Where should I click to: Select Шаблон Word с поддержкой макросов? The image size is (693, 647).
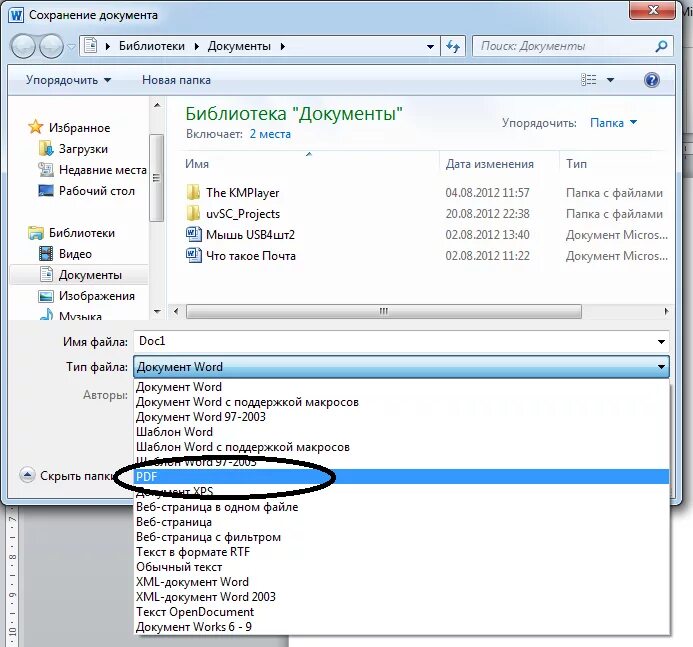coord(402,447)
